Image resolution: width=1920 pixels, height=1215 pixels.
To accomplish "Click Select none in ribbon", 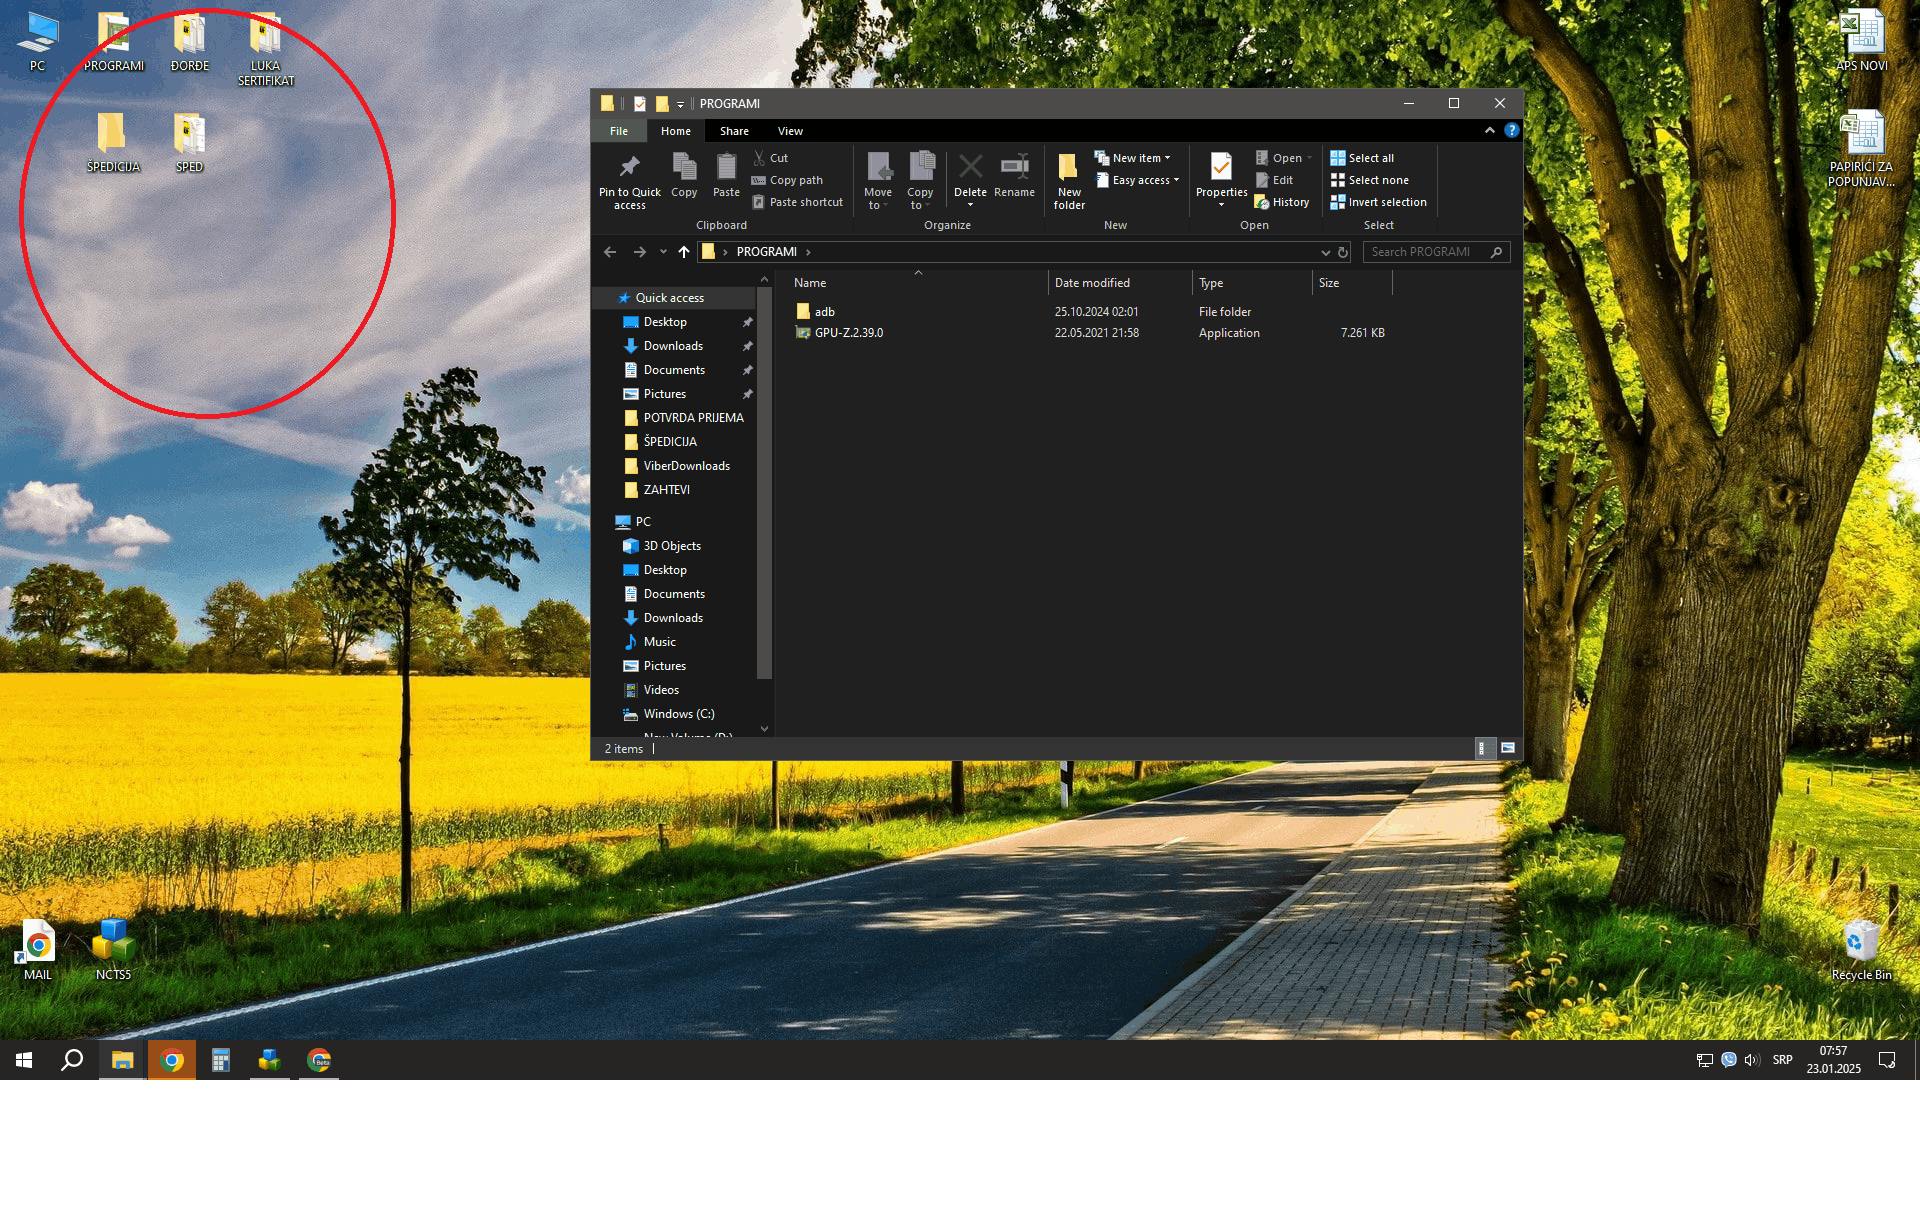I will 1369,180.
